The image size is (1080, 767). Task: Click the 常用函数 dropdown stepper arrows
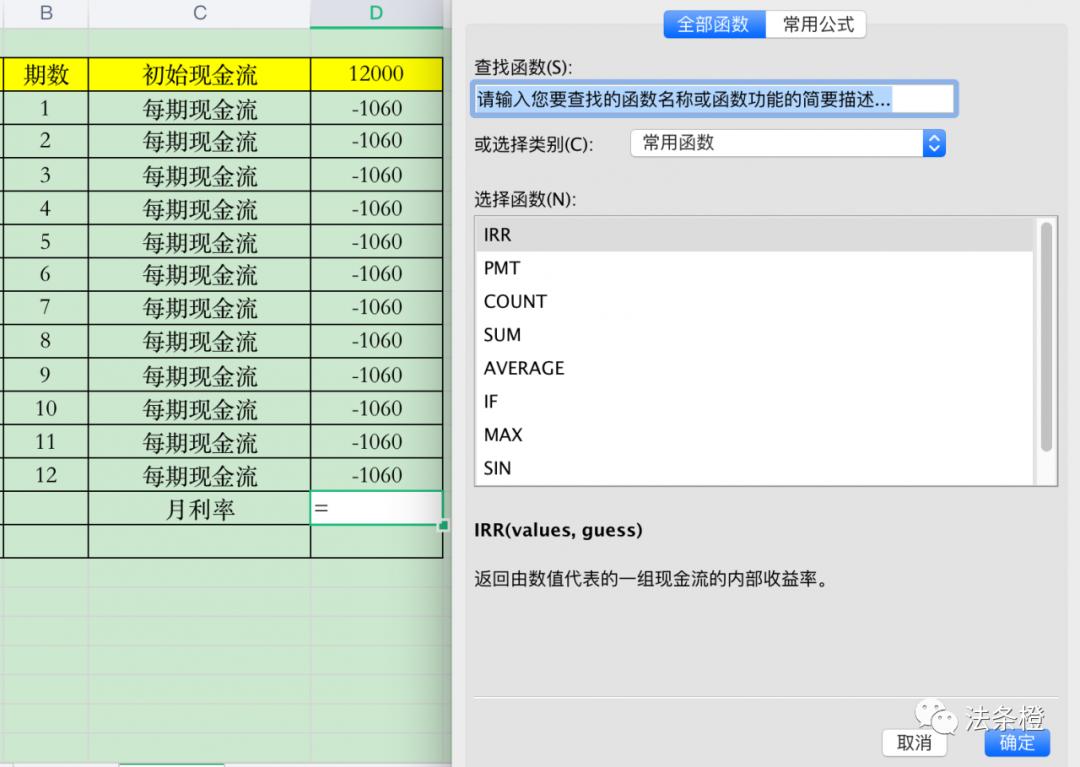934,143
